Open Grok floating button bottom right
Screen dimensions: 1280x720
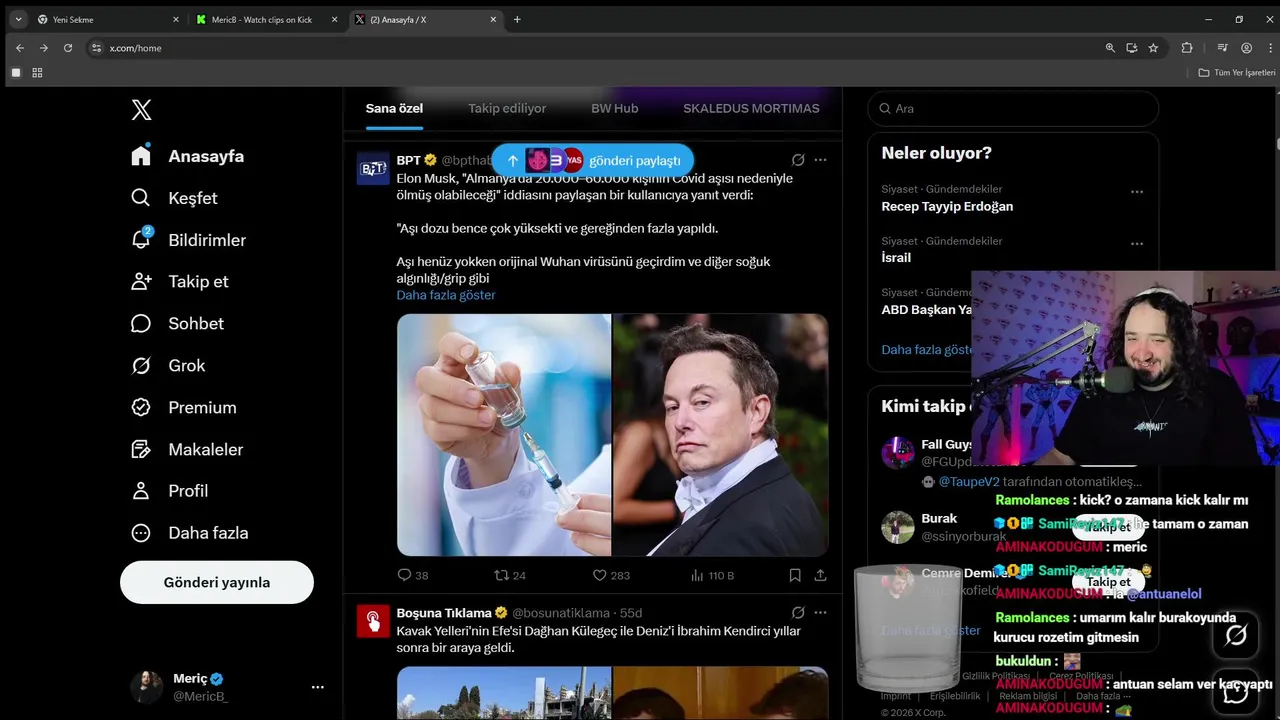click(x=1236, y=635)
